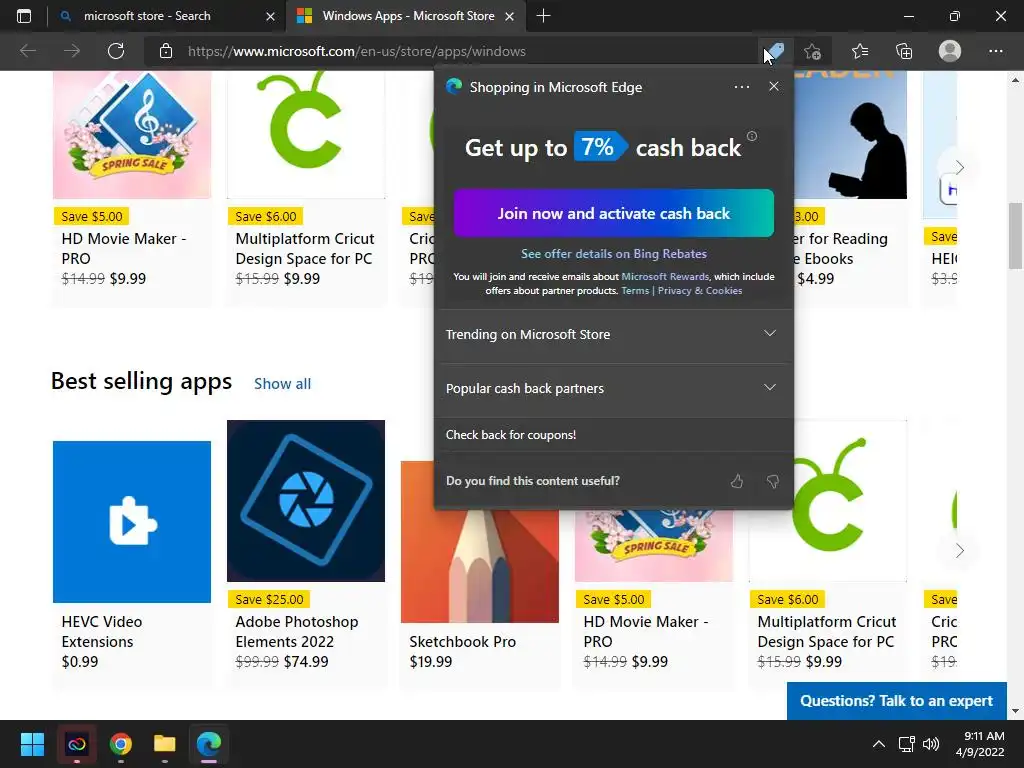Viewport: 1024px width, 768px height.
Task: Close the Shopping in Microsoft Edge panel
Action: click(x=774, y=86)
